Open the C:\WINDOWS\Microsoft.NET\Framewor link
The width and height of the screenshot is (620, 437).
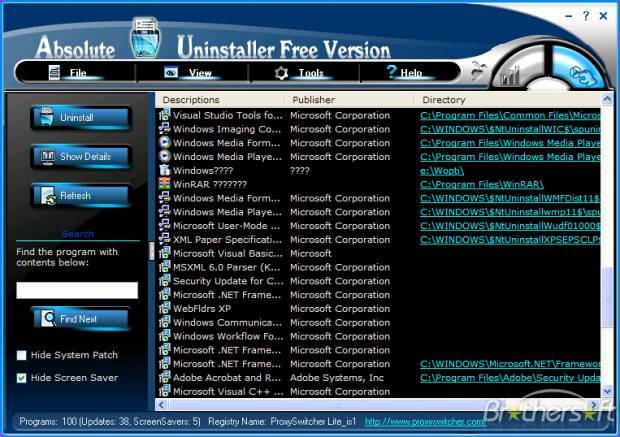point(510,364)
